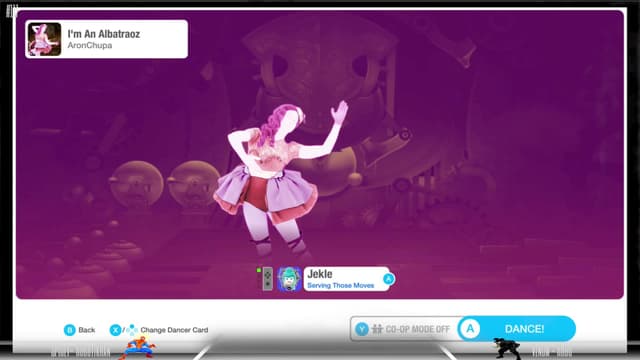The width and height of the screenshot is (640, 360).
Task: Click the Spider-Man figure at the bottom
Action: coord(138,347)
